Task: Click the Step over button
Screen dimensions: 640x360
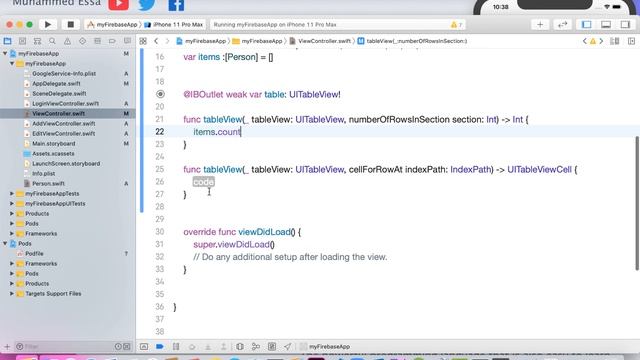Action: coord(192,347)
